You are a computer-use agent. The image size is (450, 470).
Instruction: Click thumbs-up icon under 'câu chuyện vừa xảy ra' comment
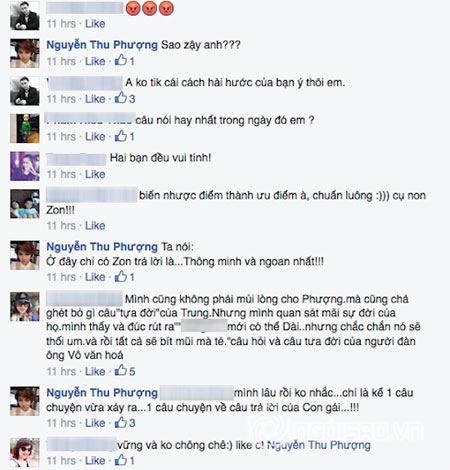pos(121,422)
